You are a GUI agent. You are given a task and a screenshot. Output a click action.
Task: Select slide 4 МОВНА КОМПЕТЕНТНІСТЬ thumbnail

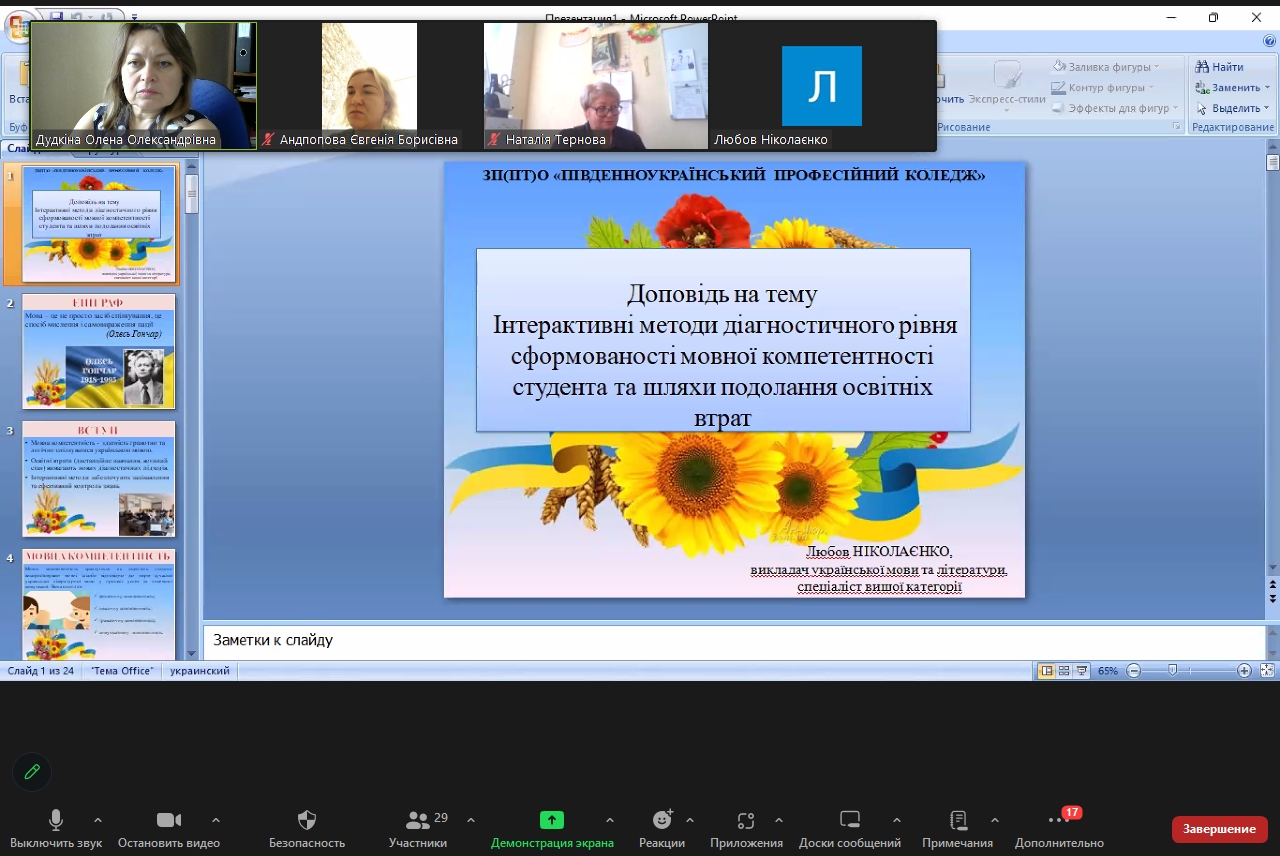[x=99, y=603]
